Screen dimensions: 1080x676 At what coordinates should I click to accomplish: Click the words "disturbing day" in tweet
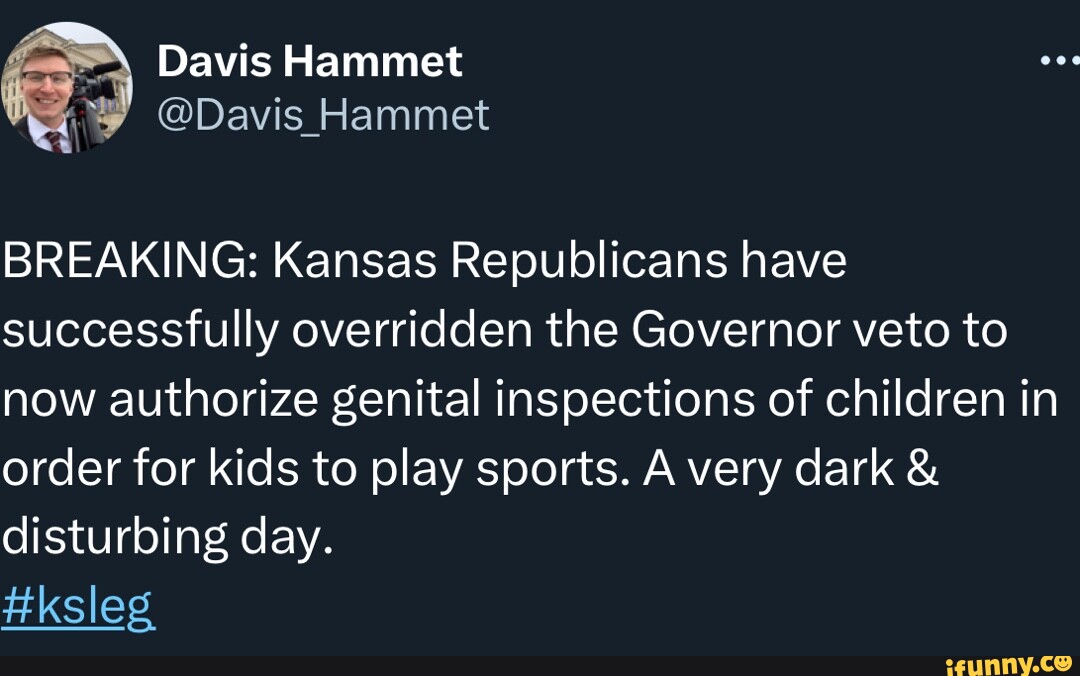click(x=164, y=538)
